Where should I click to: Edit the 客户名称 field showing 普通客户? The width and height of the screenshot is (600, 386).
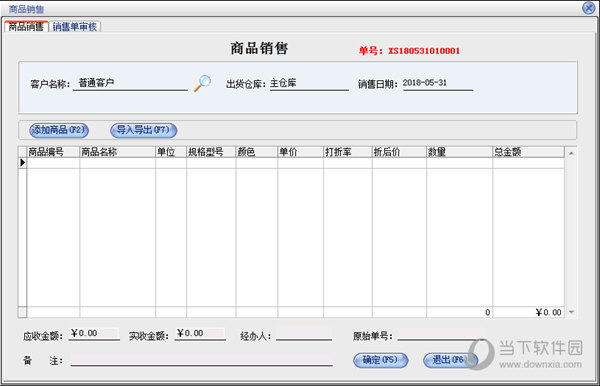(x=130, y=83)
